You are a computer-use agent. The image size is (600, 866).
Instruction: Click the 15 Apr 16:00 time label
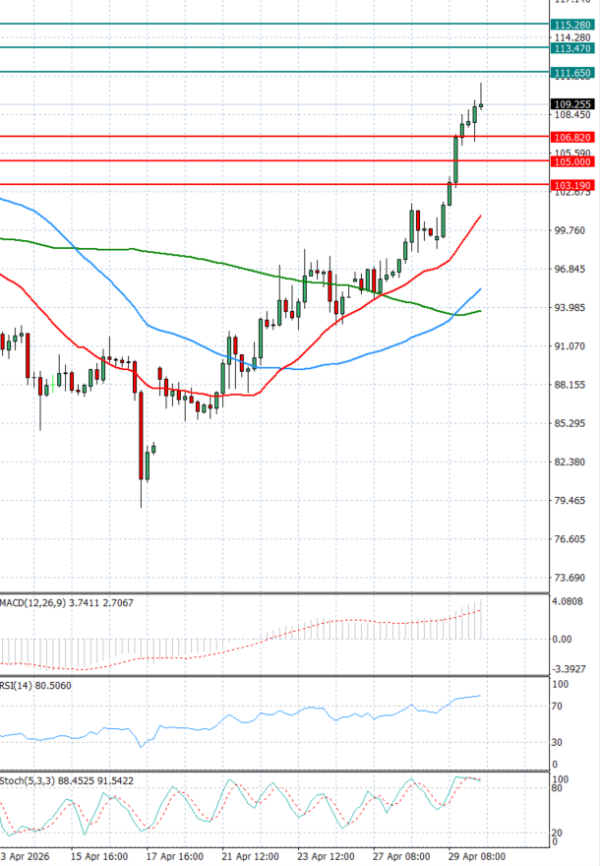tap(97, 856)
